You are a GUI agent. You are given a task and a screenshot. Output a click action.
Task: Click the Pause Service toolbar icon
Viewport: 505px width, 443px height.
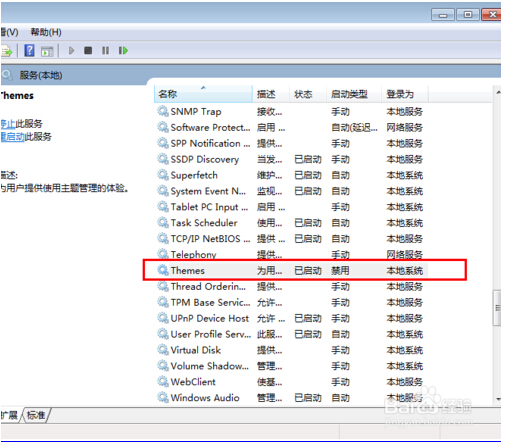coord(105,51)
